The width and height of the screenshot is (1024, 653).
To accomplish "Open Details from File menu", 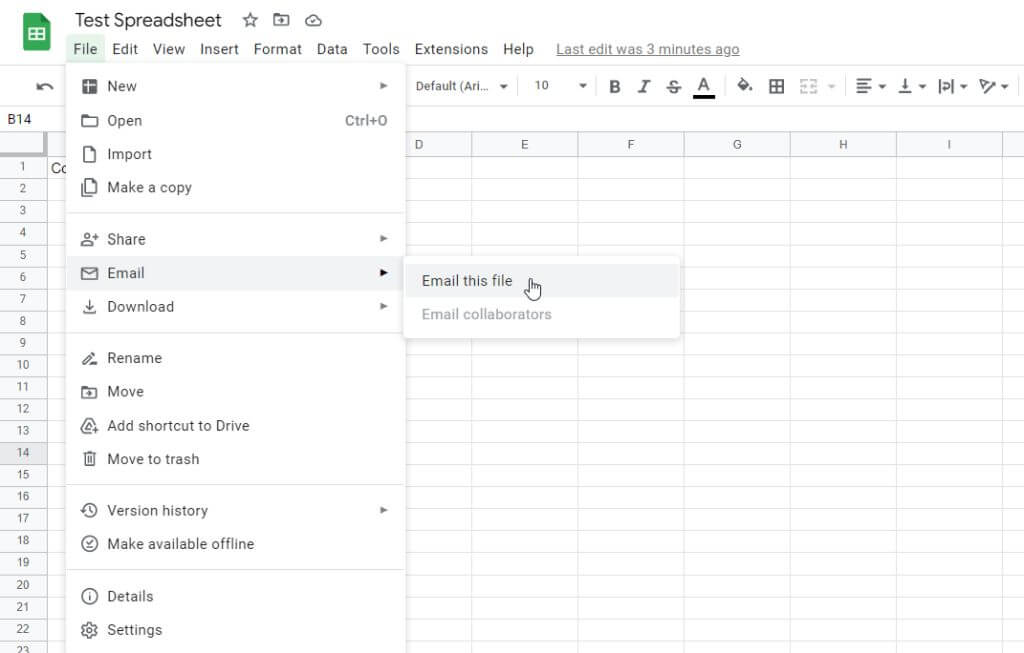I will [x=235, y=596].
